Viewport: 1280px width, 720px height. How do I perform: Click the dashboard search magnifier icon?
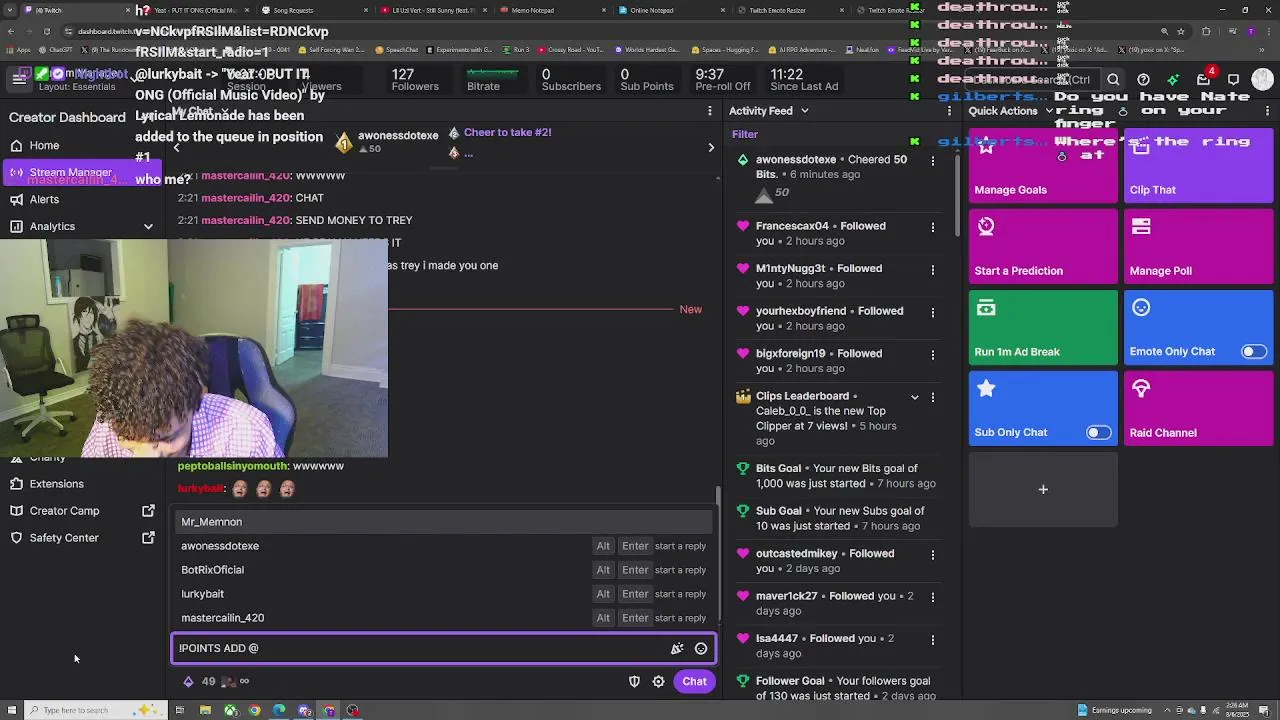click(x=1113, y=80)
